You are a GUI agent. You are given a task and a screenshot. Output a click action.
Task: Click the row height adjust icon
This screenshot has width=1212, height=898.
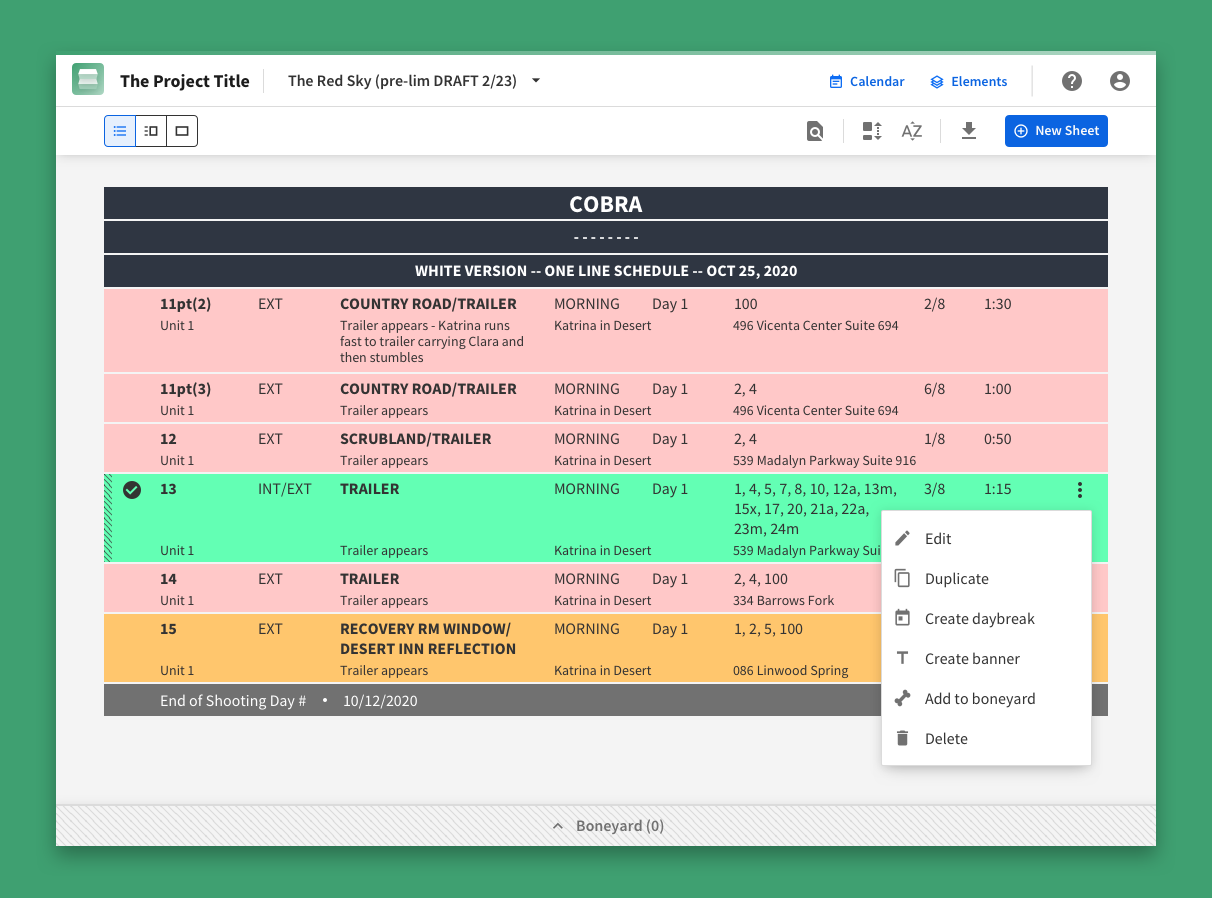click(x=872, y=131)
